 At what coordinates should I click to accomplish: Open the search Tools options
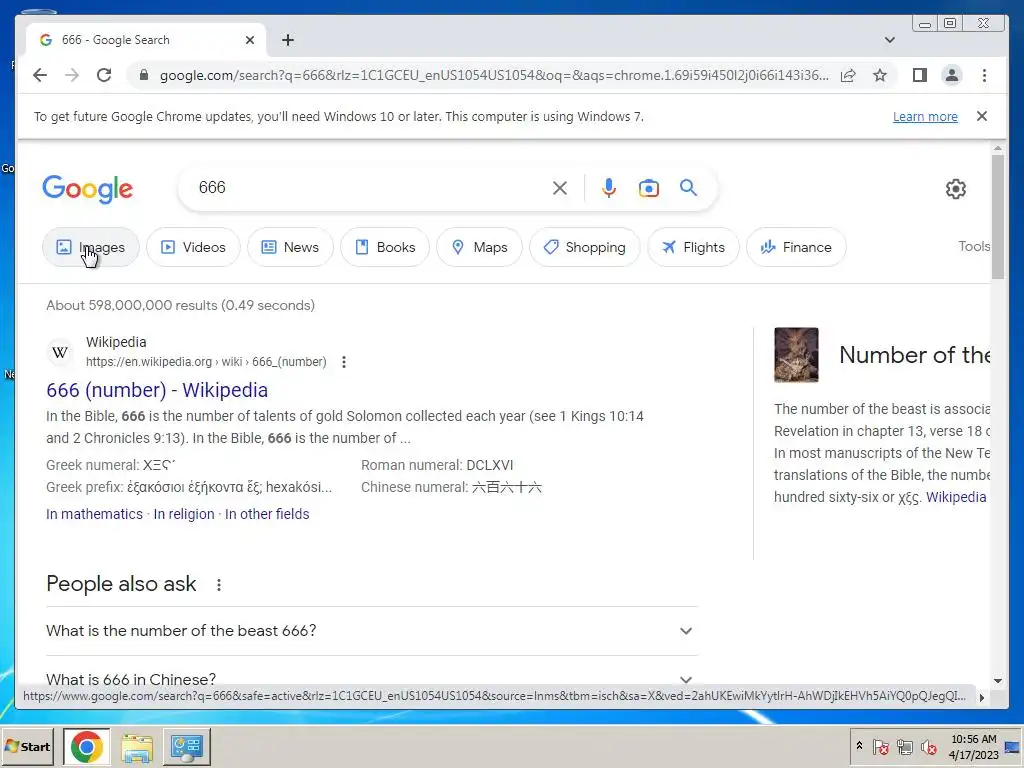point(974,246)
